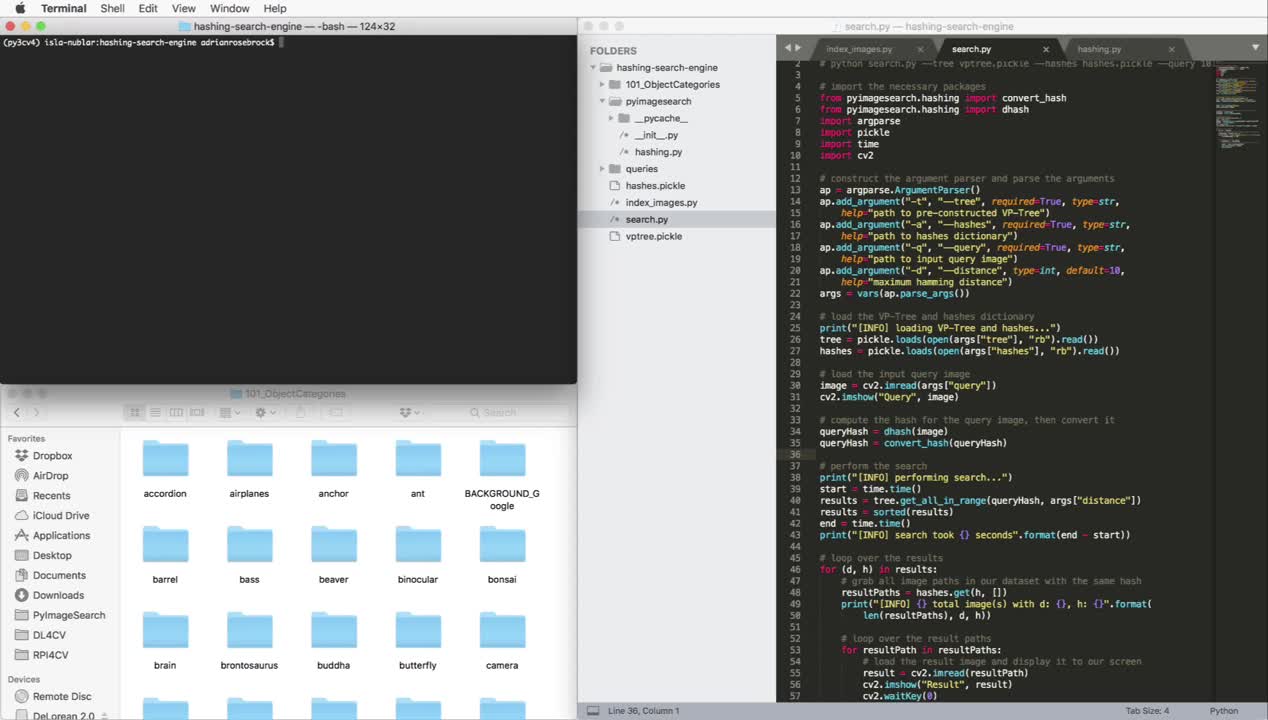Toggle the side bar icon in status bar
Image resolution: width=1268 pixels, height=720 pixels.
[x=593, y=711]
